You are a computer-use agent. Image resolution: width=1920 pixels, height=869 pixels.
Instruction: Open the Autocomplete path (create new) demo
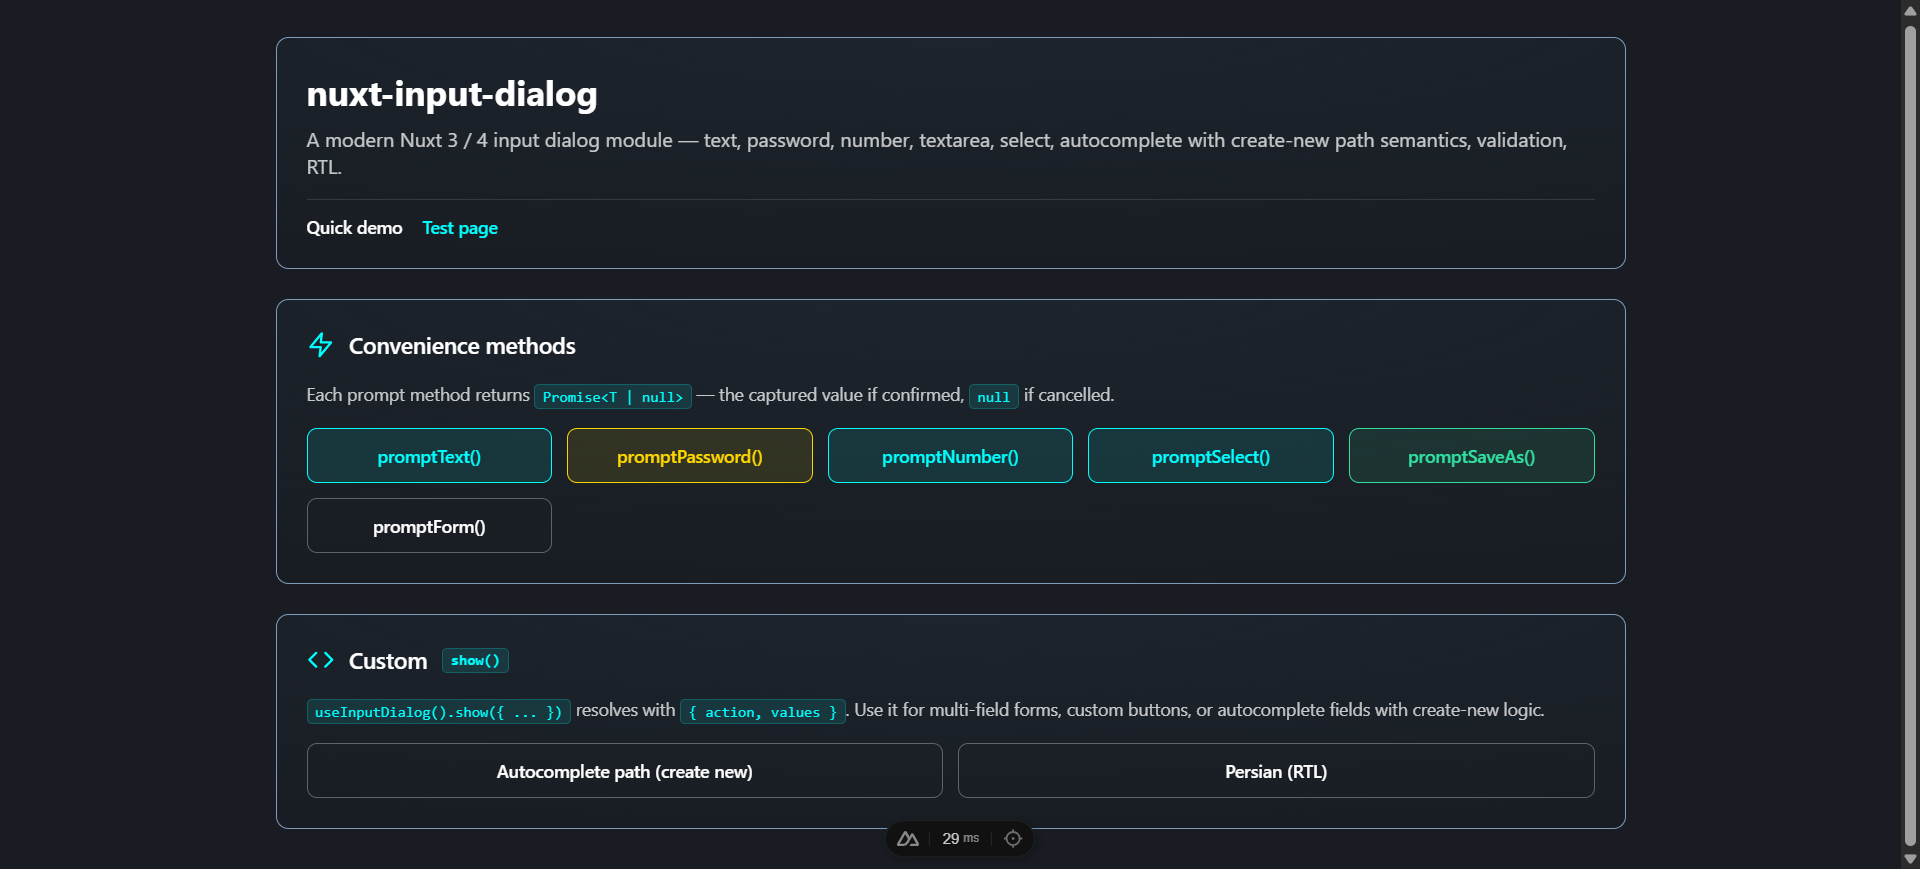tap(625, 771)
